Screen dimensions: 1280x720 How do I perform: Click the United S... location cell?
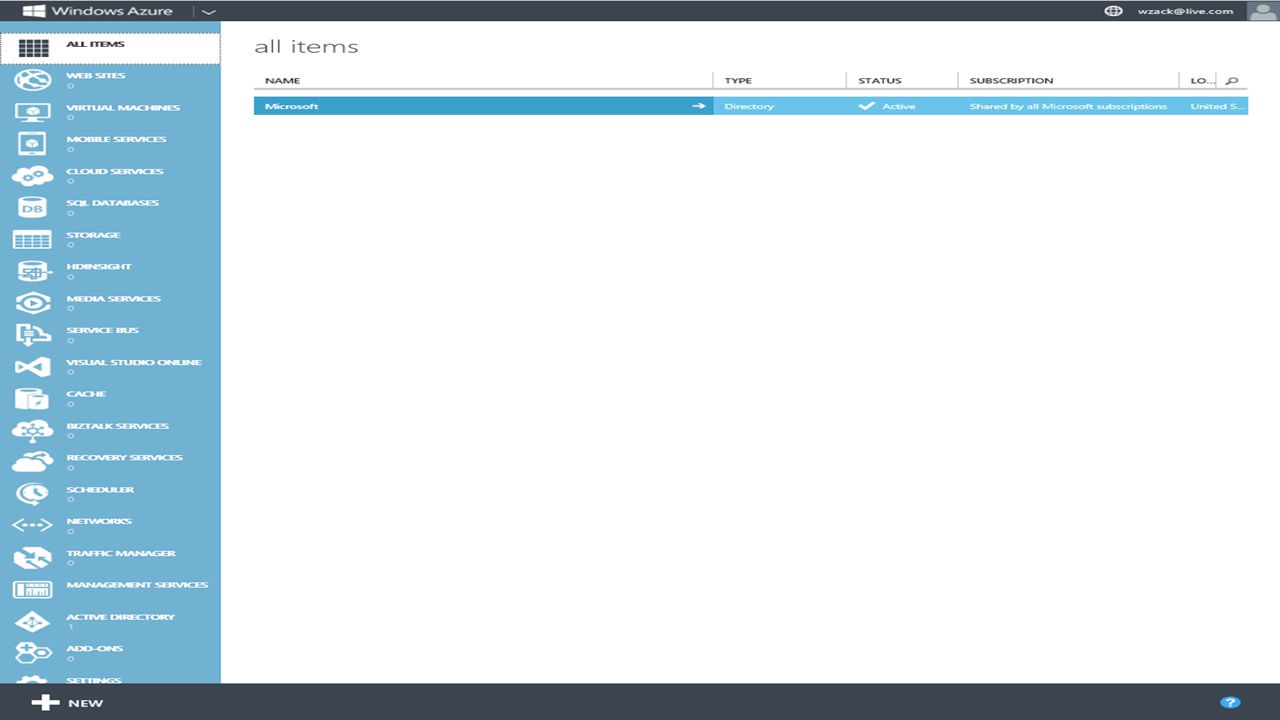pyautogui.click(x=1216, y=106)
